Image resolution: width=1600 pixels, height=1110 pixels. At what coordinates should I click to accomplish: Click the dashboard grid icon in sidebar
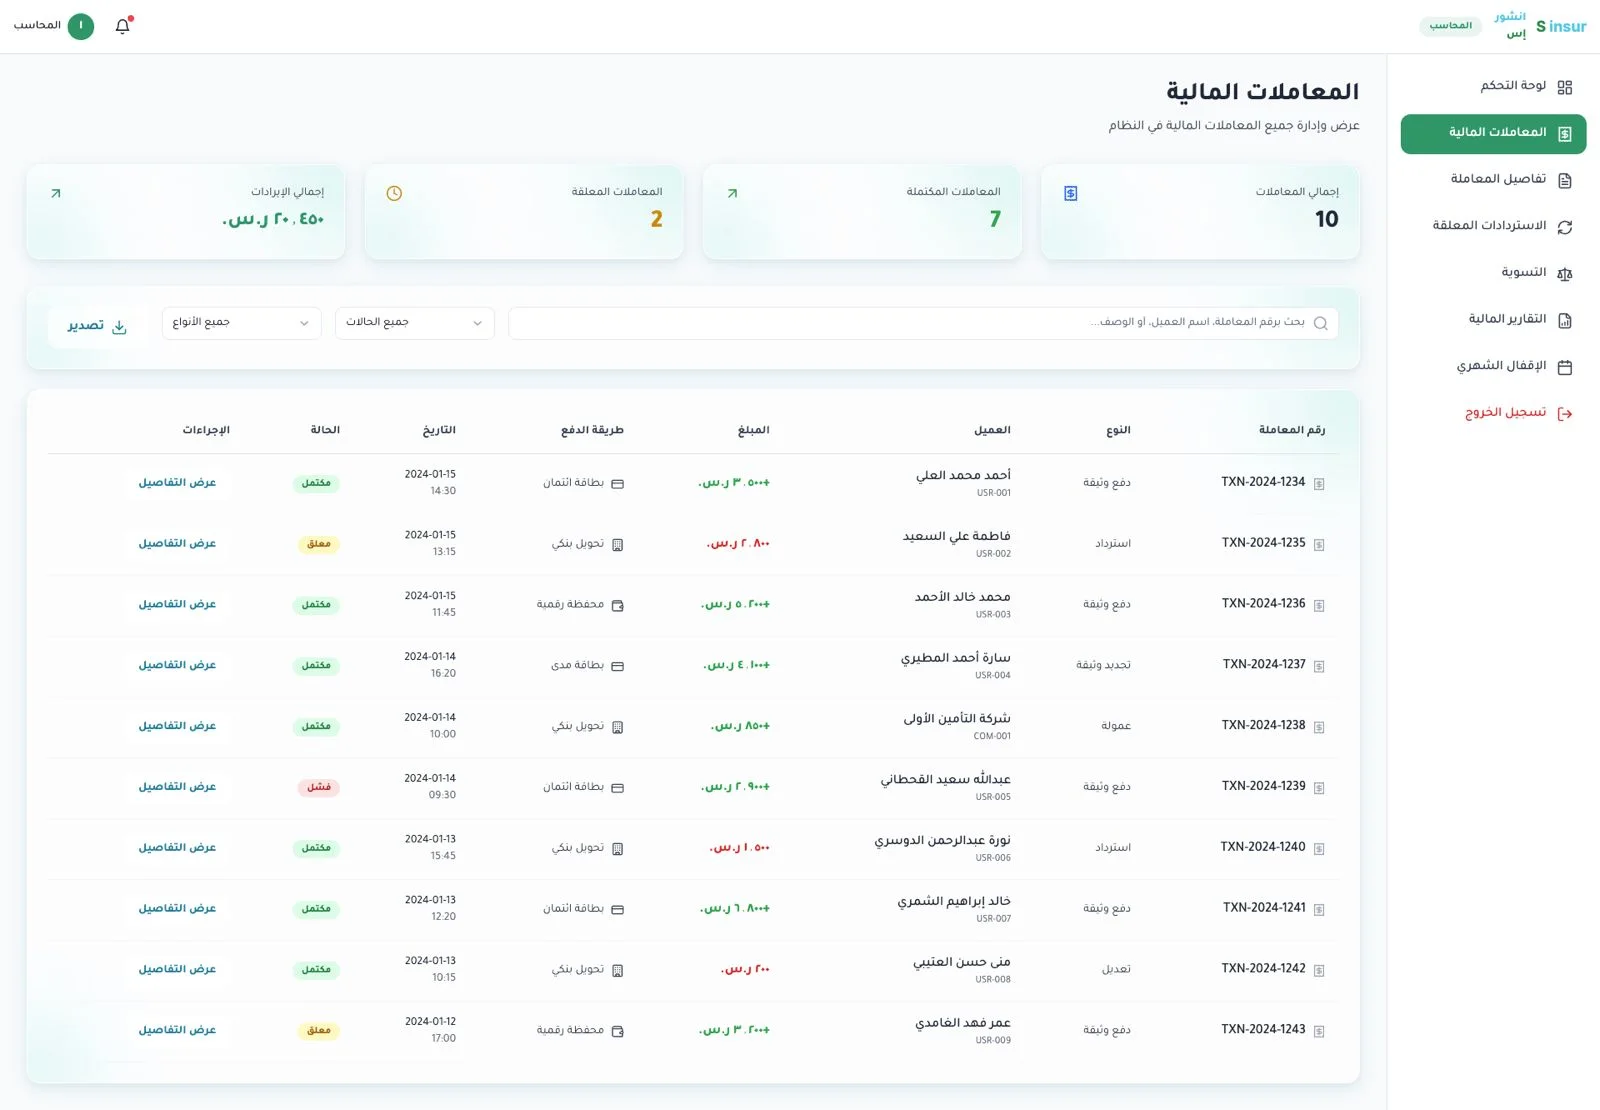[x=1565, y=87]
